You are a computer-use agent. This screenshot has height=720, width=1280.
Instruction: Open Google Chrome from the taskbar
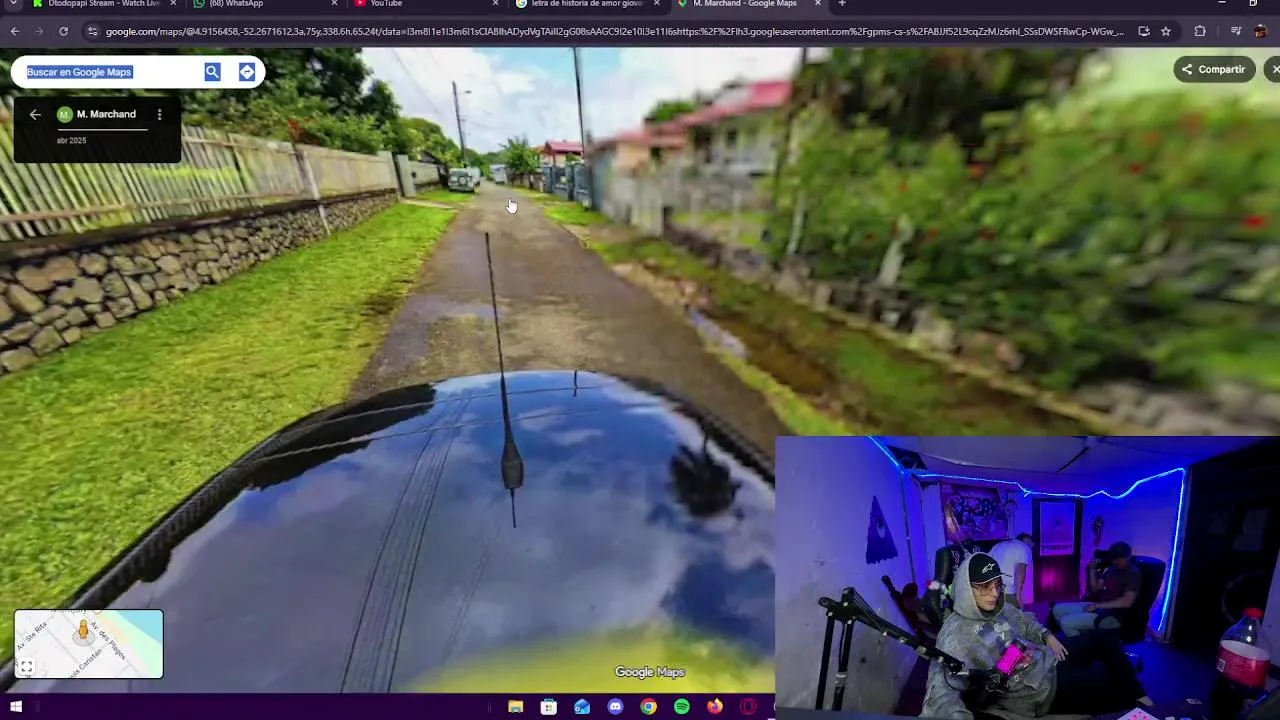pos(648,707)
